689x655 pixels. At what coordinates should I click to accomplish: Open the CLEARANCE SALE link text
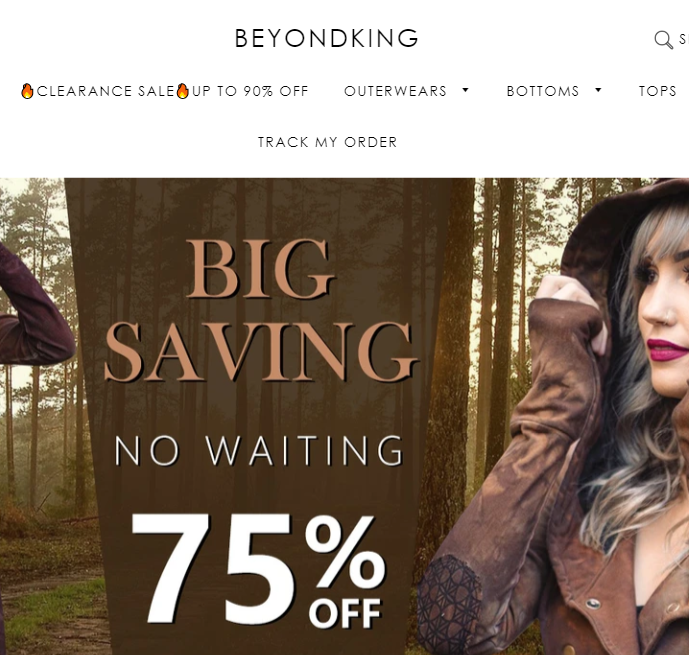(x=105, y=91)
